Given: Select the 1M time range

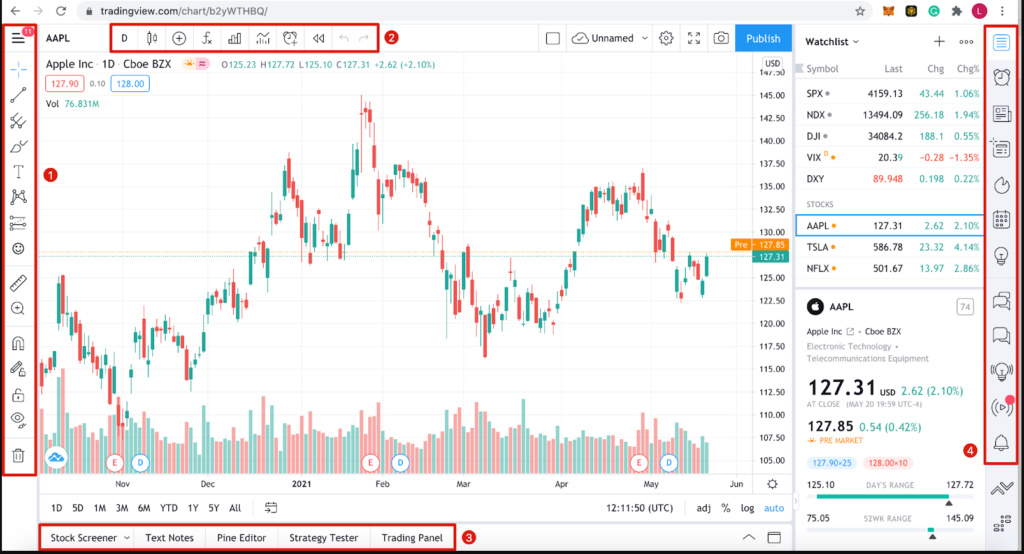Looking at the screenshot, I should (99, 508).
